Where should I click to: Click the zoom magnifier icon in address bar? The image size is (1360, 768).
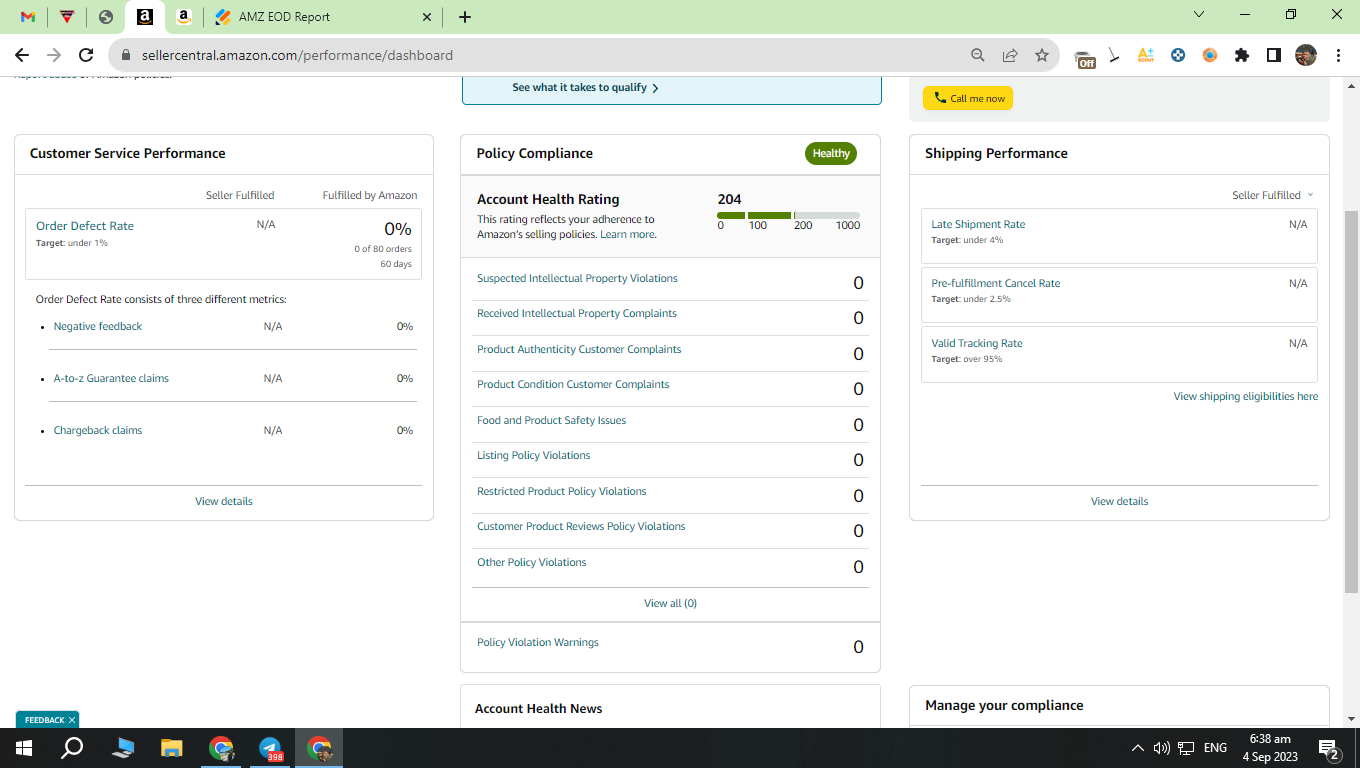tap(978, 55)
